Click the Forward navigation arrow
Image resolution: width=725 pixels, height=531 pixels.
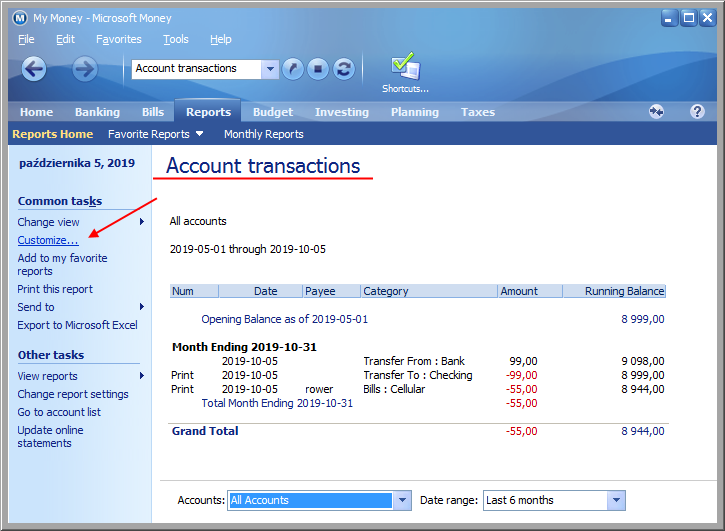pos(85,69)
